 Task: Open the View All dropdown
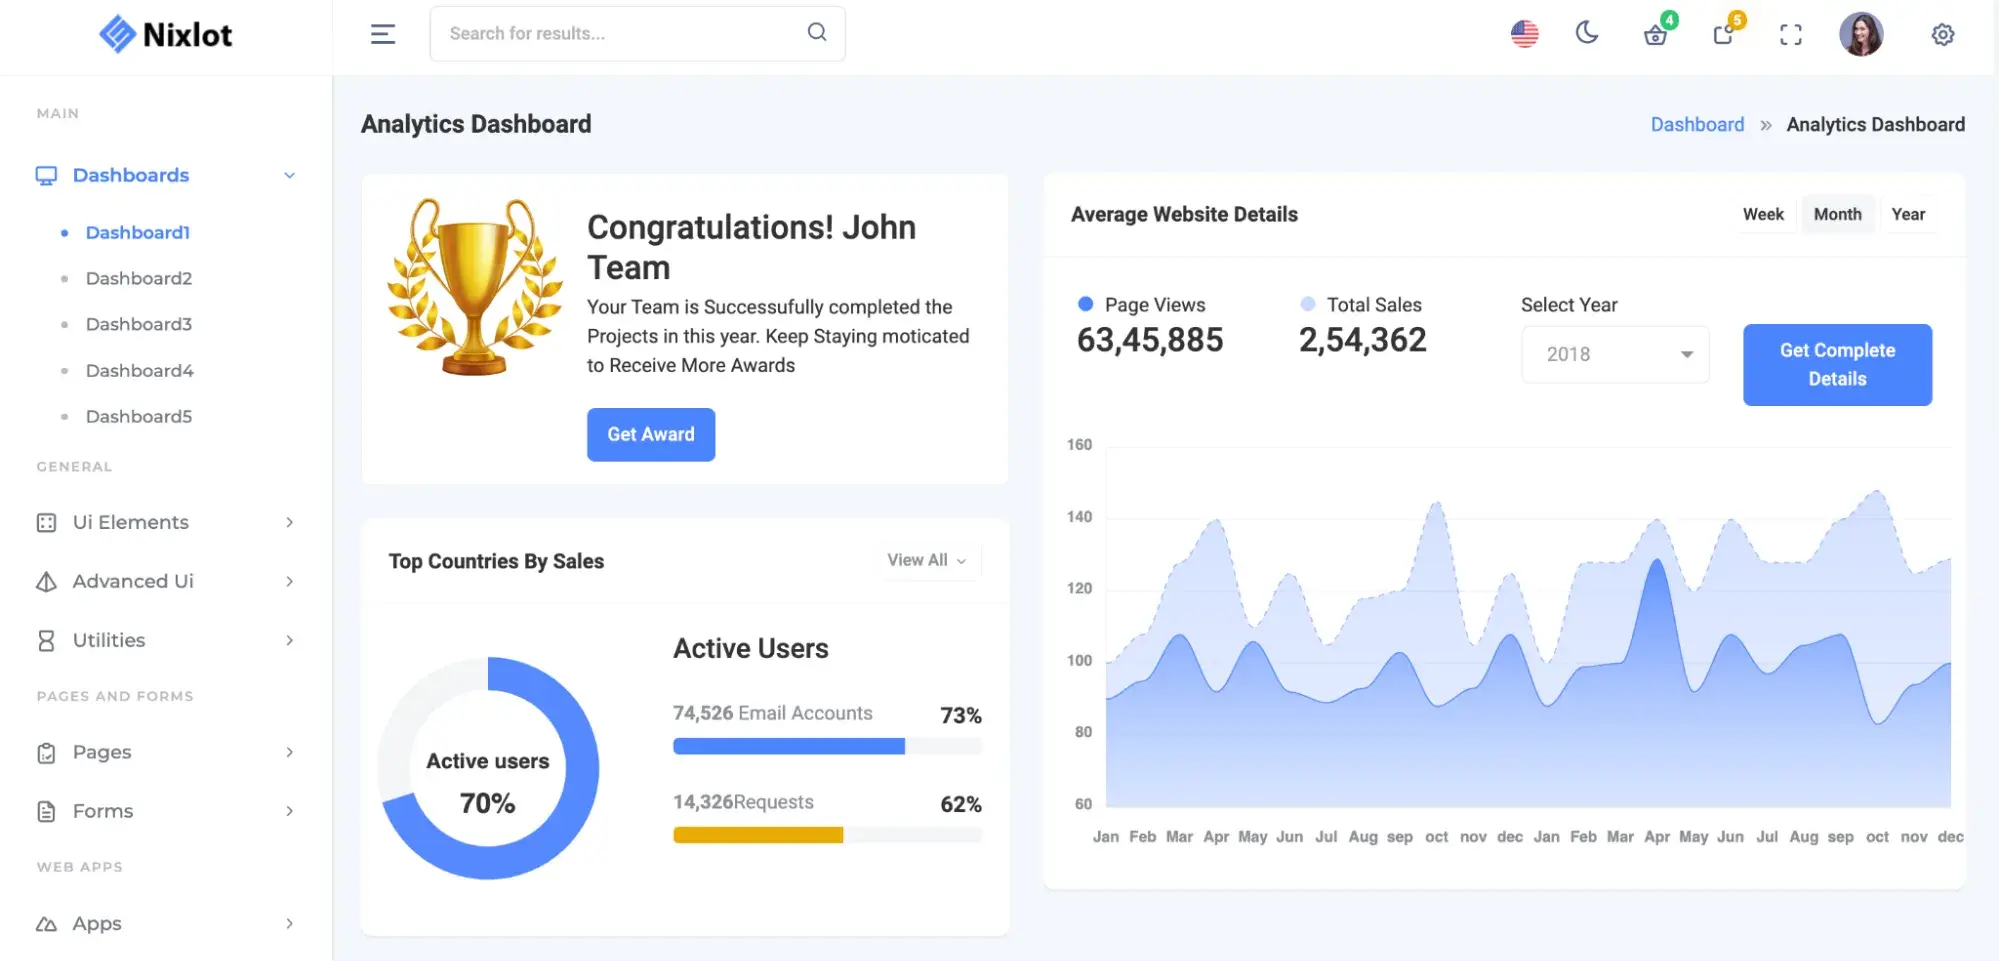[926, 561]
